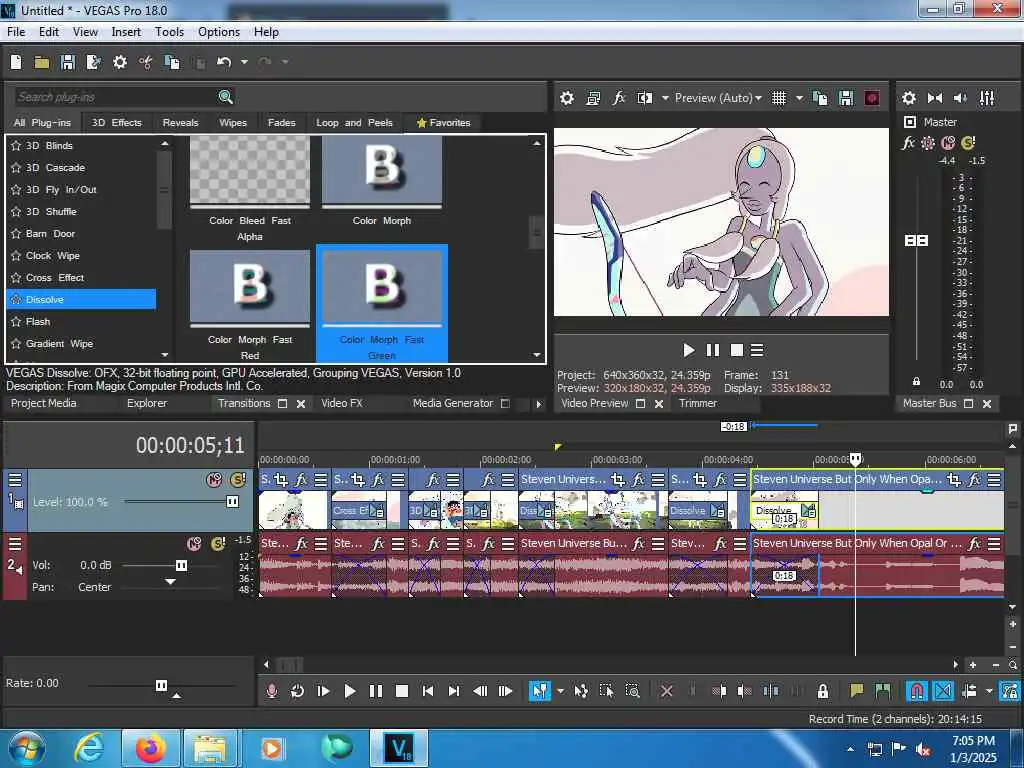Open the Undo history dropdown arrow
Image resolution: width=1024 pixels, height=768 pixels.
[x=244, y=62]
